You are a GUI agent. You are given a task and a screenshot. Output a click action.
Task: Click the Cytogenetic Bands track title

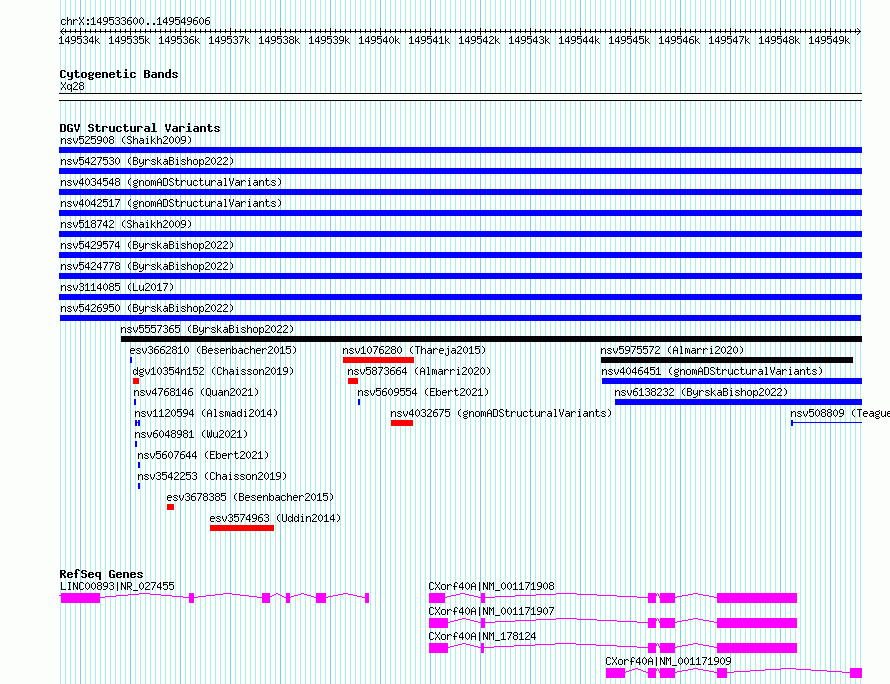point(119,74)
